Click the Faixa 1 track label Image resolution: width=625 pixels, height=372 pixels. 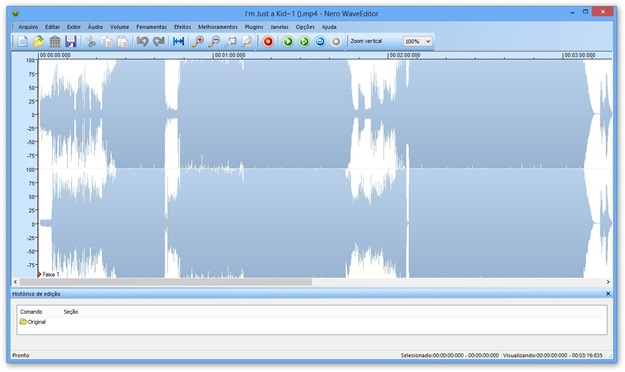pos(51,274)
